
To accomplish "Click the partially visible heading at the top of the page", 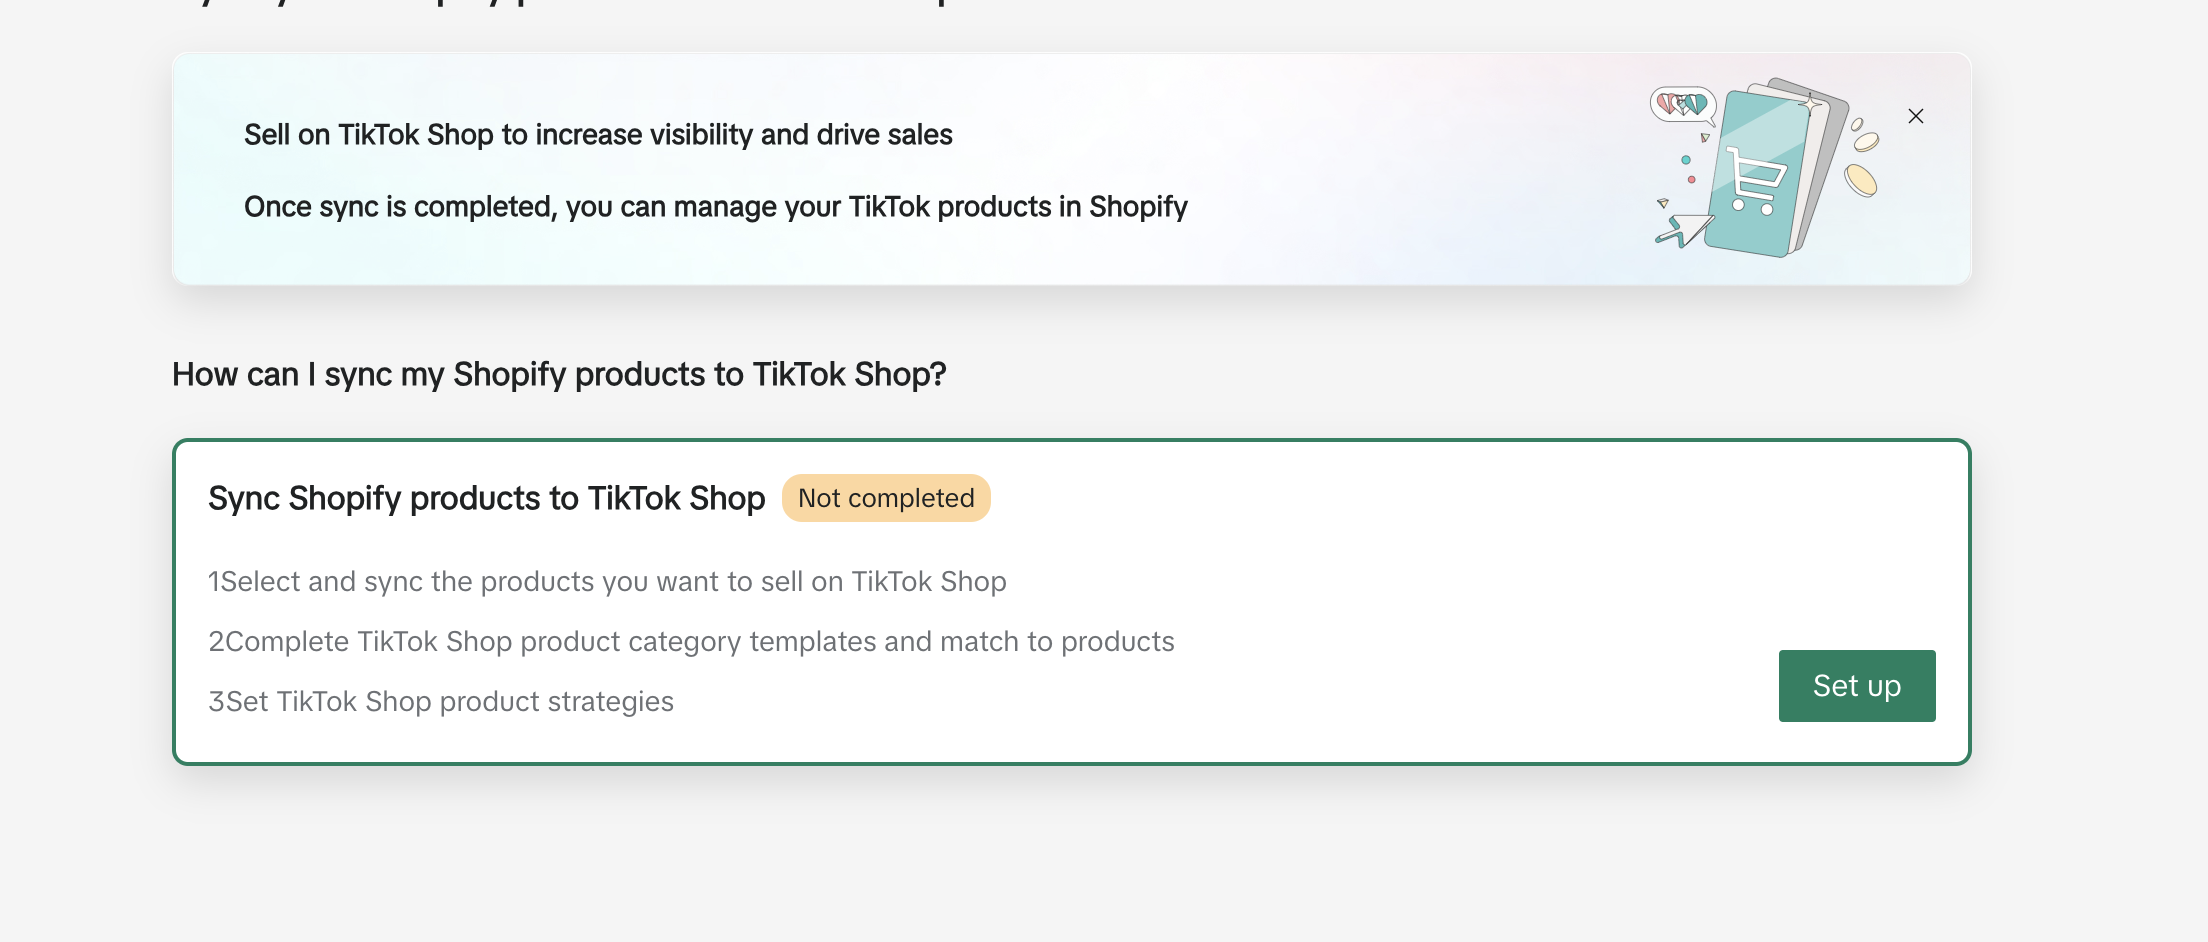I will click(x=560, y=4).
